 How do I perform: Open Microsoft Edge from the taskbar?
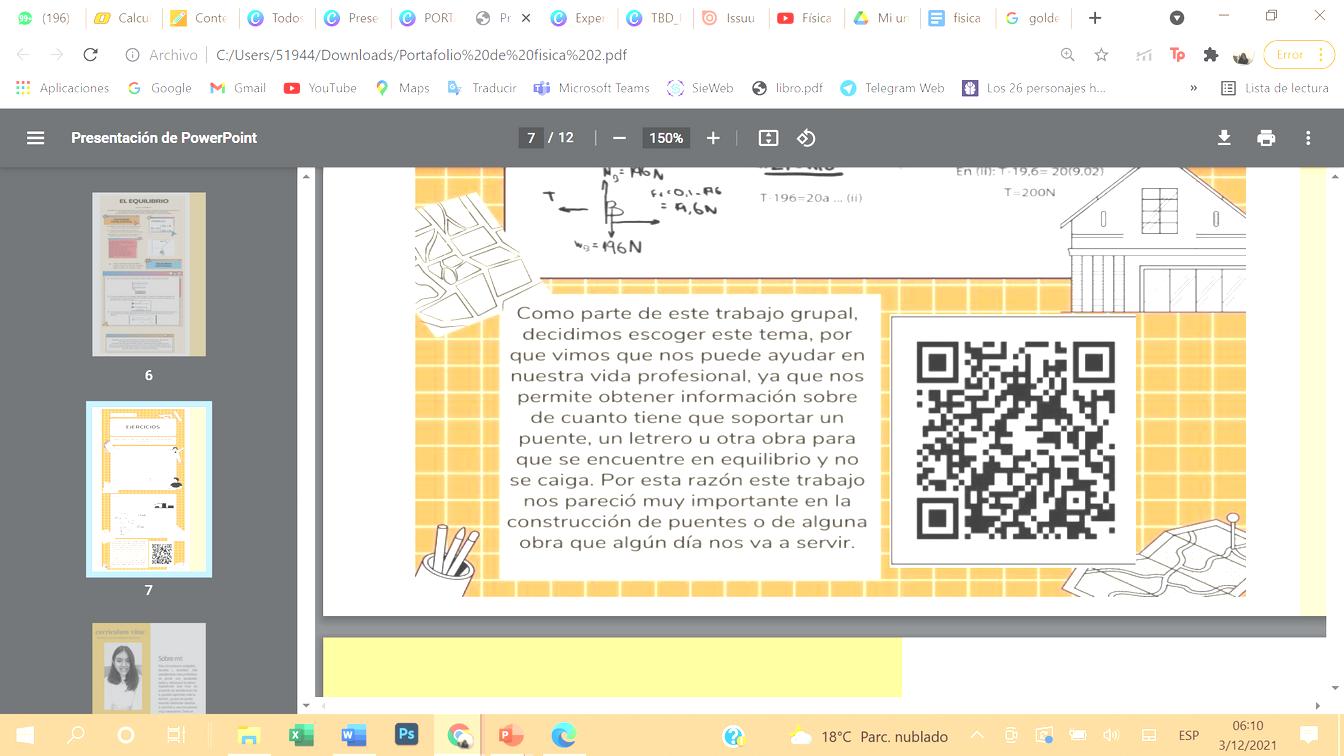[x=564, y=736]
